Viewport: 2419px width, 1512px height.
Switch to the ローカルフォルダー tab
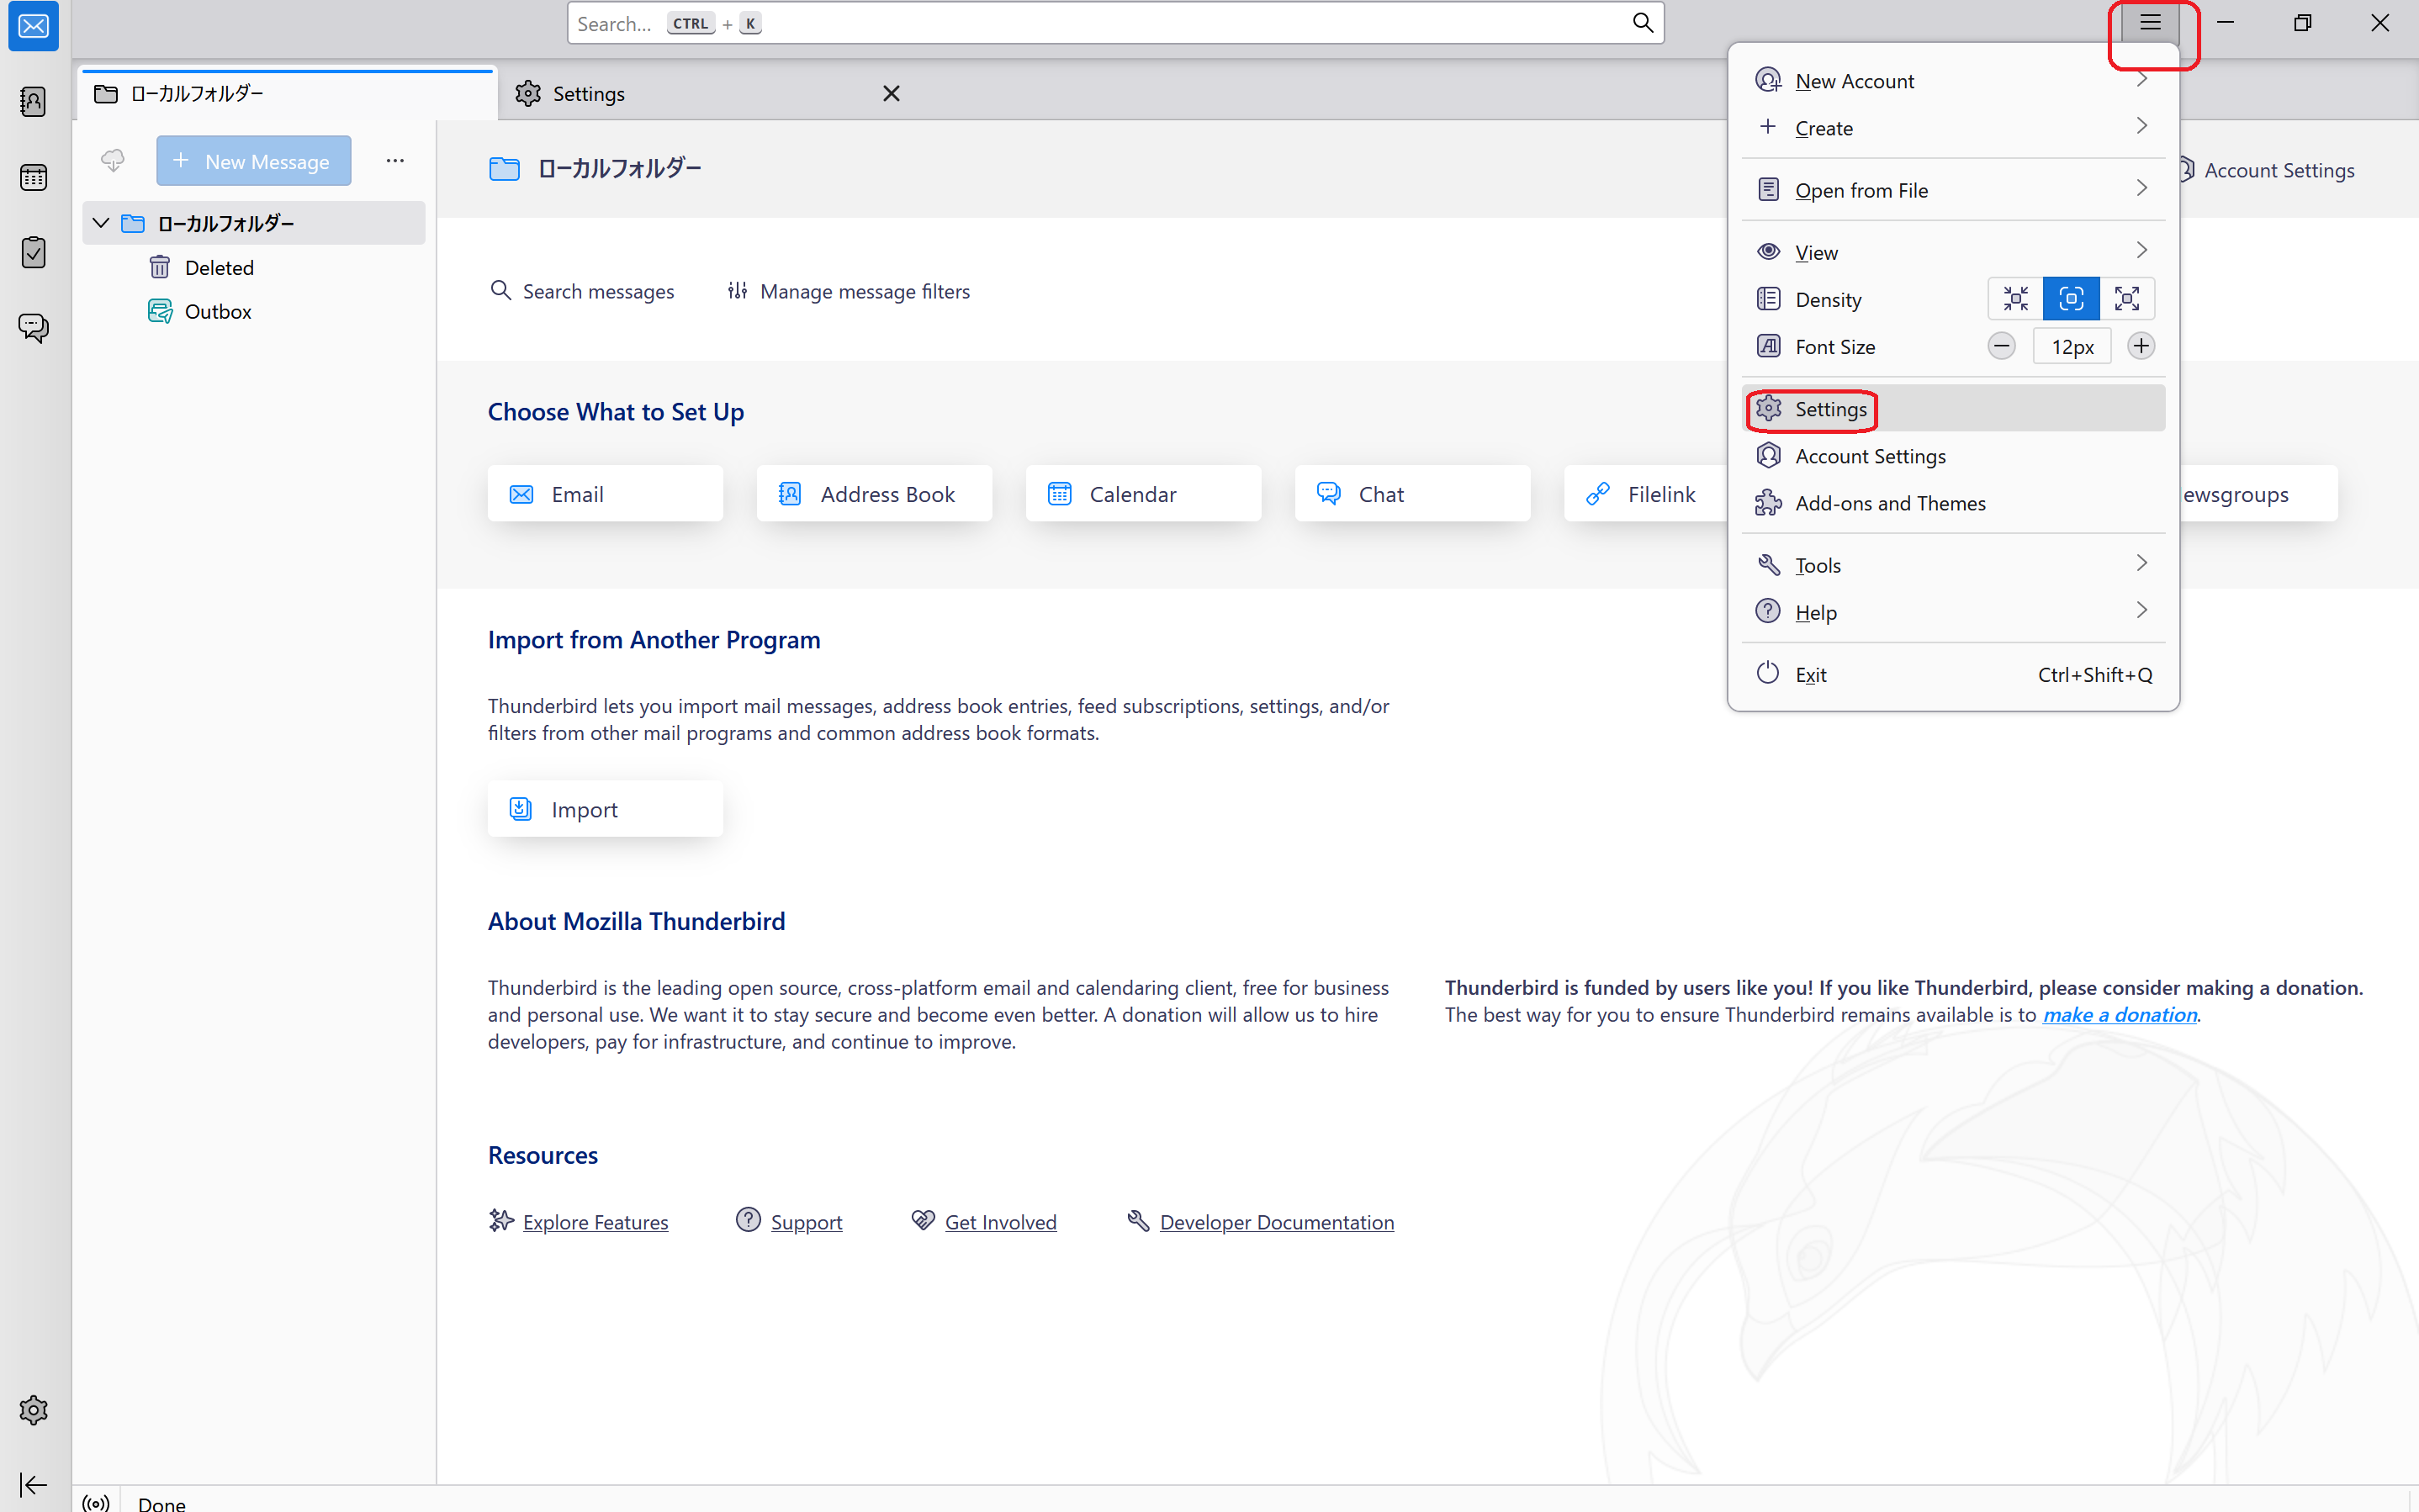tap(288, 93)
